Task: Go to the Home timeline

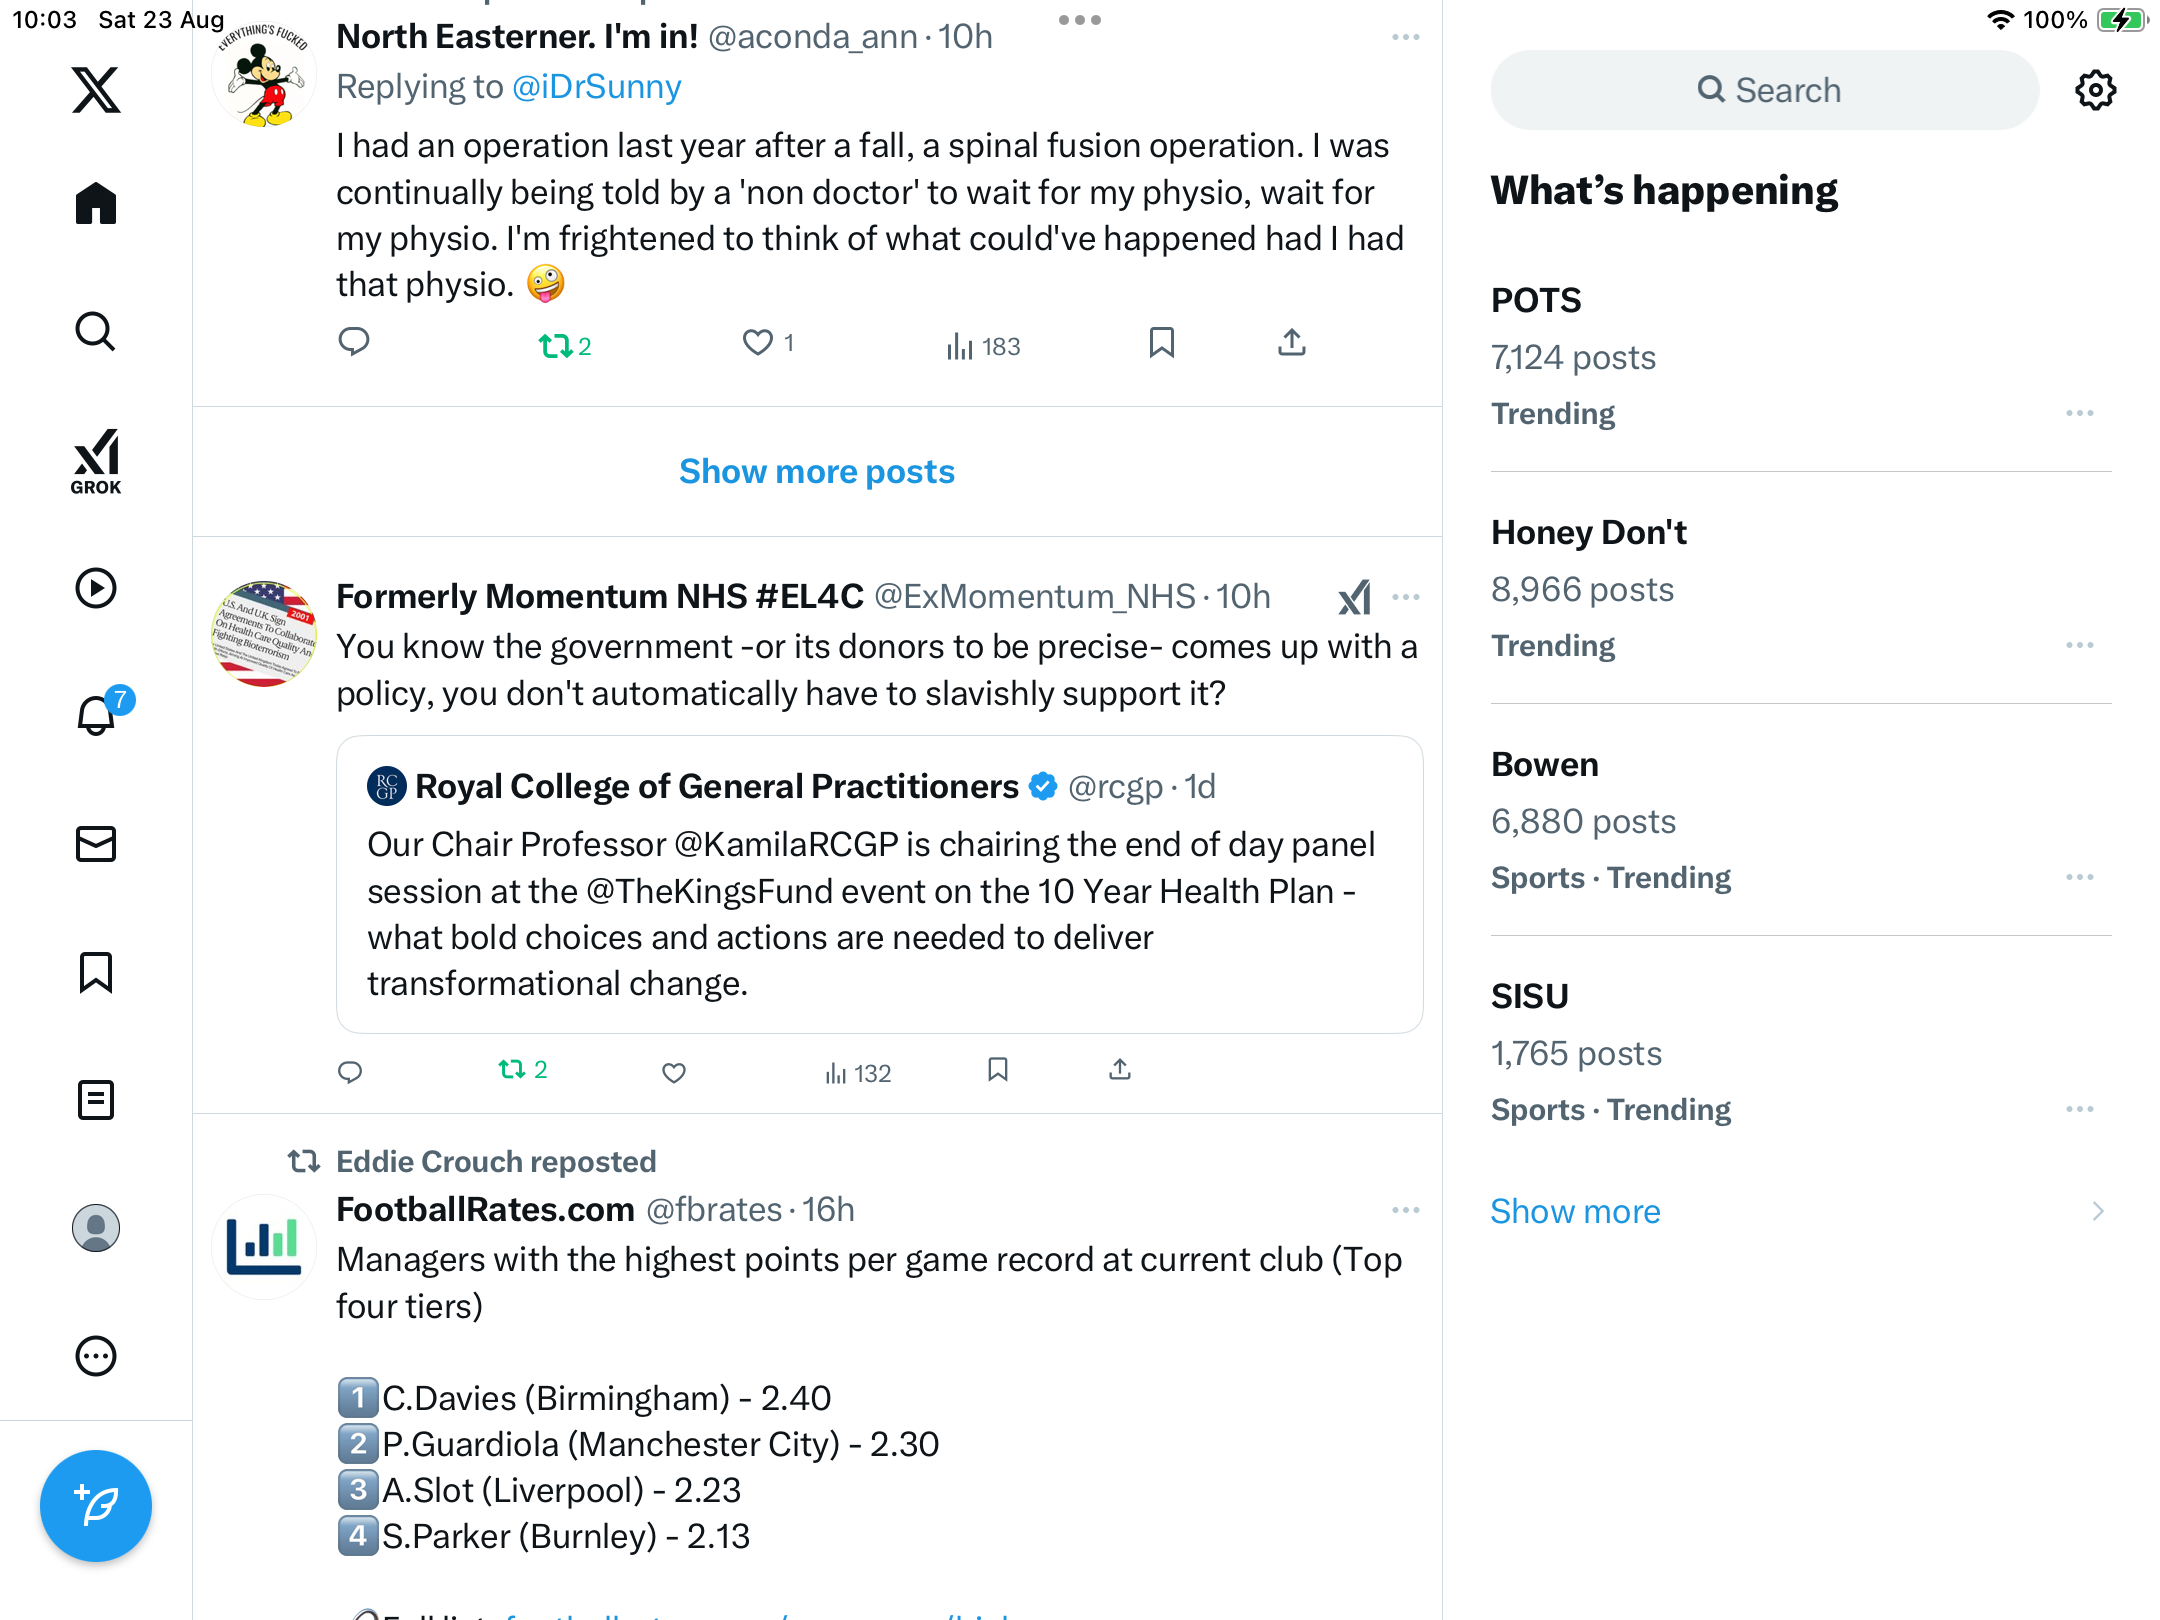Action: tap(96, 204)
